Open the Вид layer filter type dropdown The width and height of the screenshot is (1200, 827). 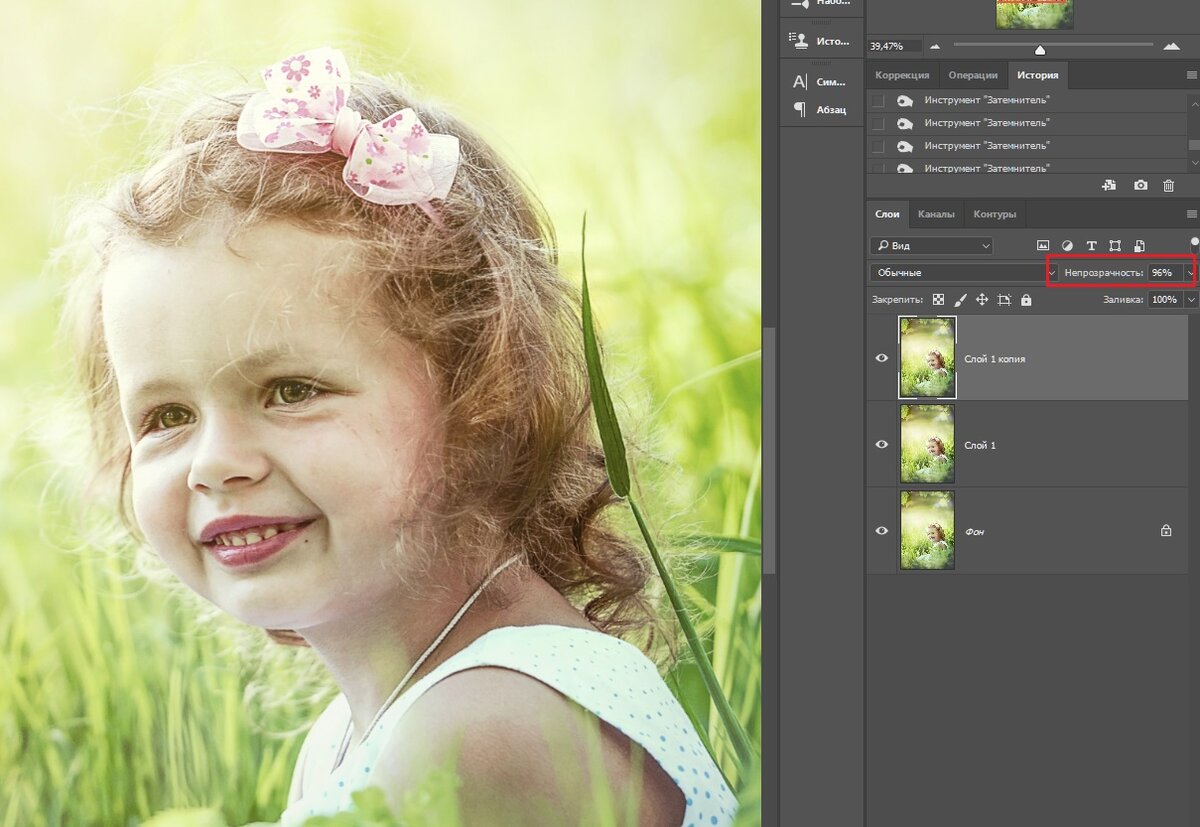[x=931, y=245]
